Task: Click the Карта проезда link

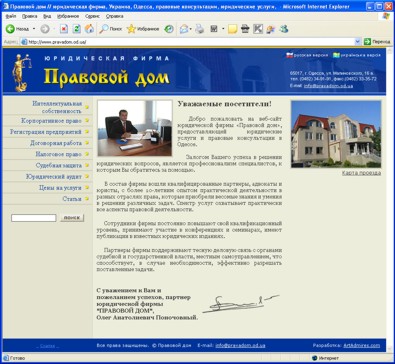Action: pos(361,173)
